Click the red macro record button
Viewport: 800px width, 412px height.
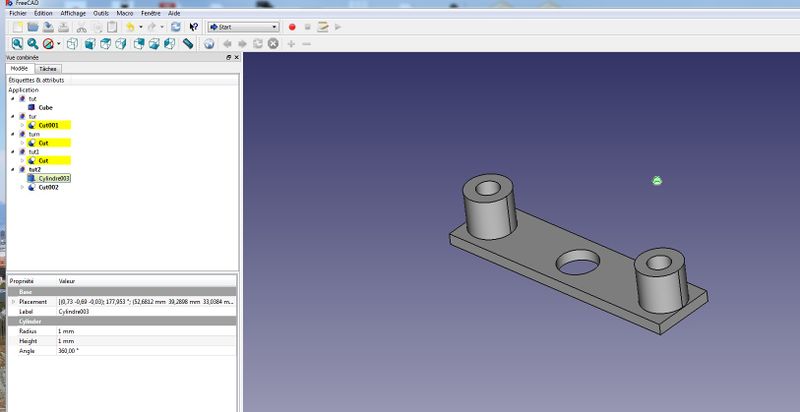point(292,27)
